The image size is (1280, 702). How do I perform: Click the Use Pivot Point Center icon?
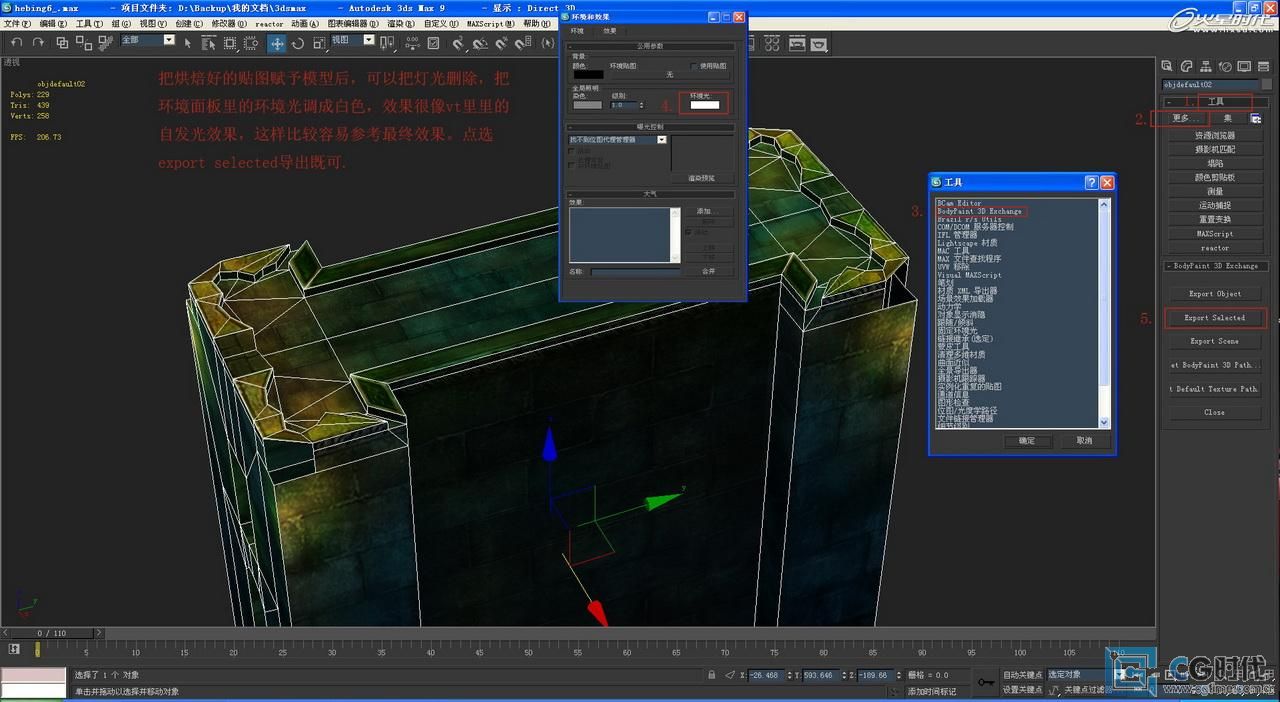pos(387,43)
